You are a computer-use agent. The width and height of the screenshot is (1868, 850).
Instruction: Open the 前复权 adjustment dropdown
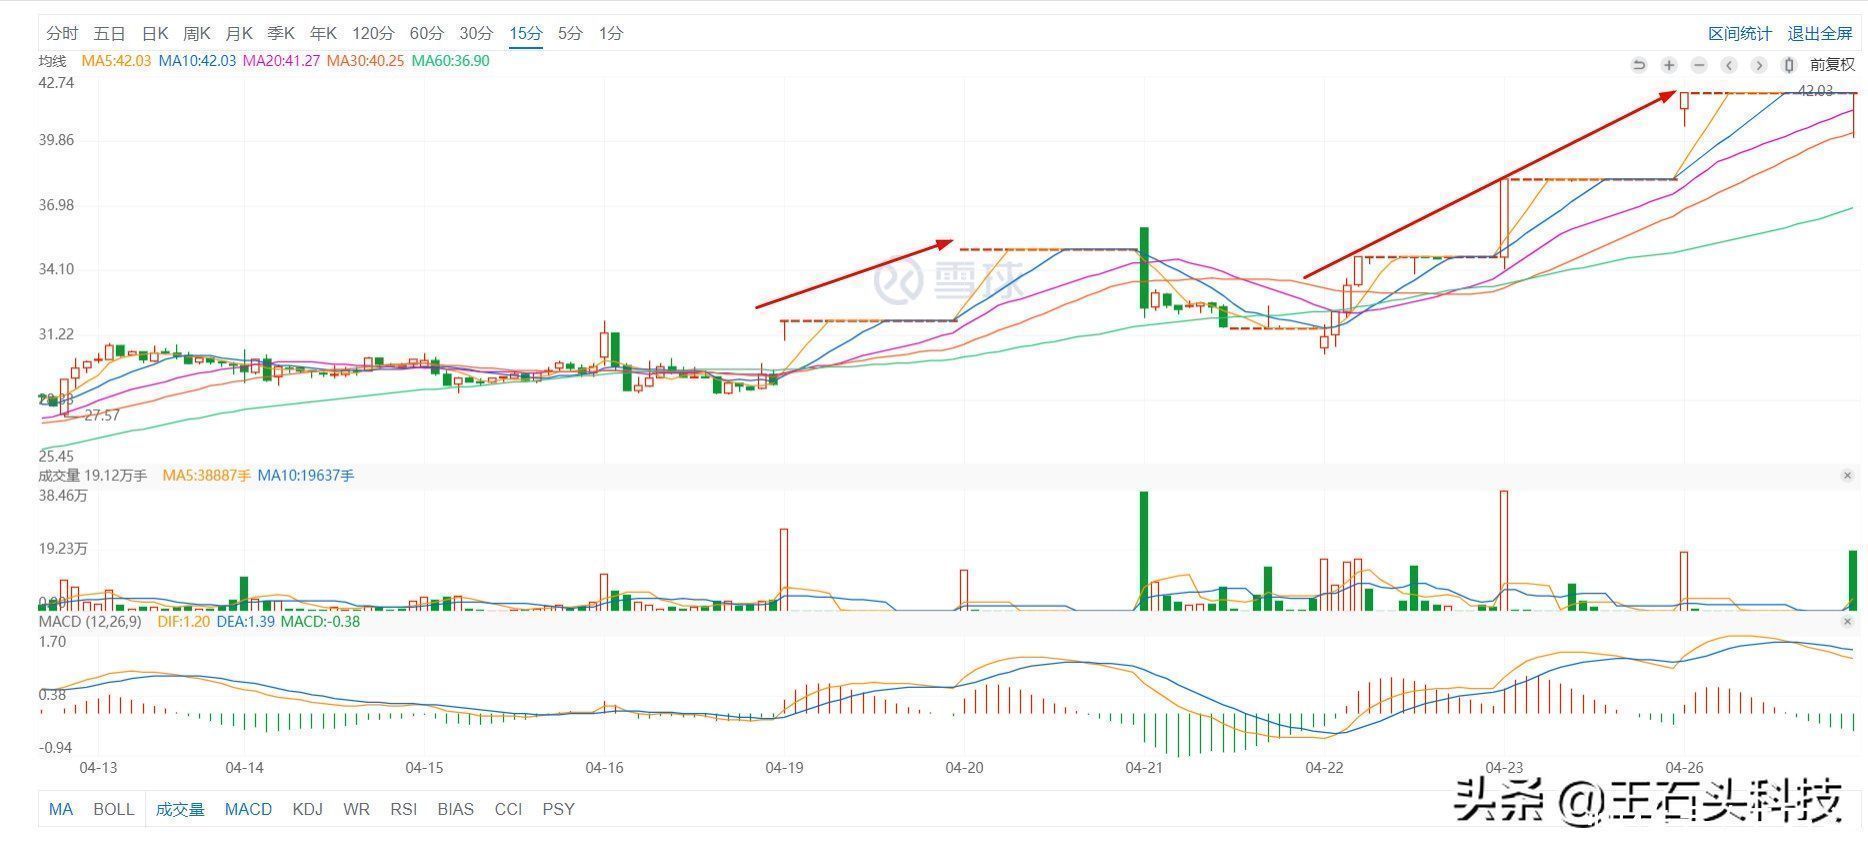pyautogui.click(x=1832, y=65)
